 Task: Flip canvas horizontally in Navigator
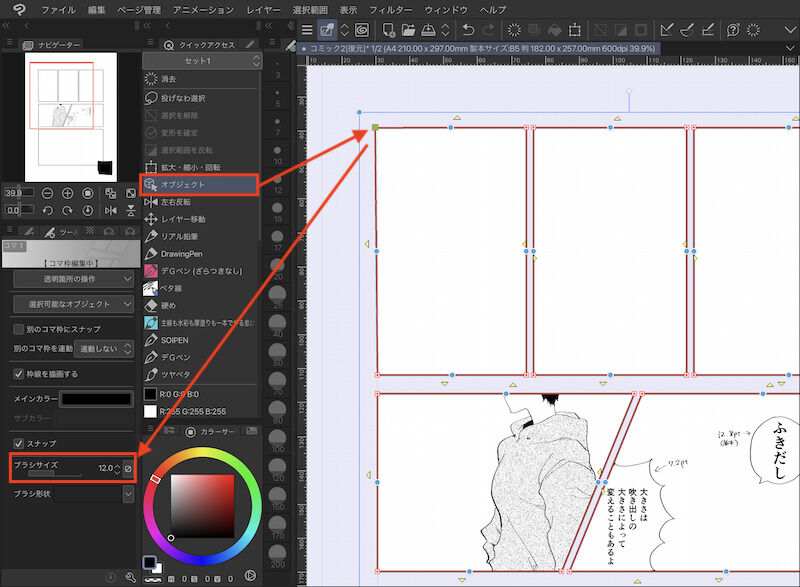pyautogui.click(x=110, y=210)
